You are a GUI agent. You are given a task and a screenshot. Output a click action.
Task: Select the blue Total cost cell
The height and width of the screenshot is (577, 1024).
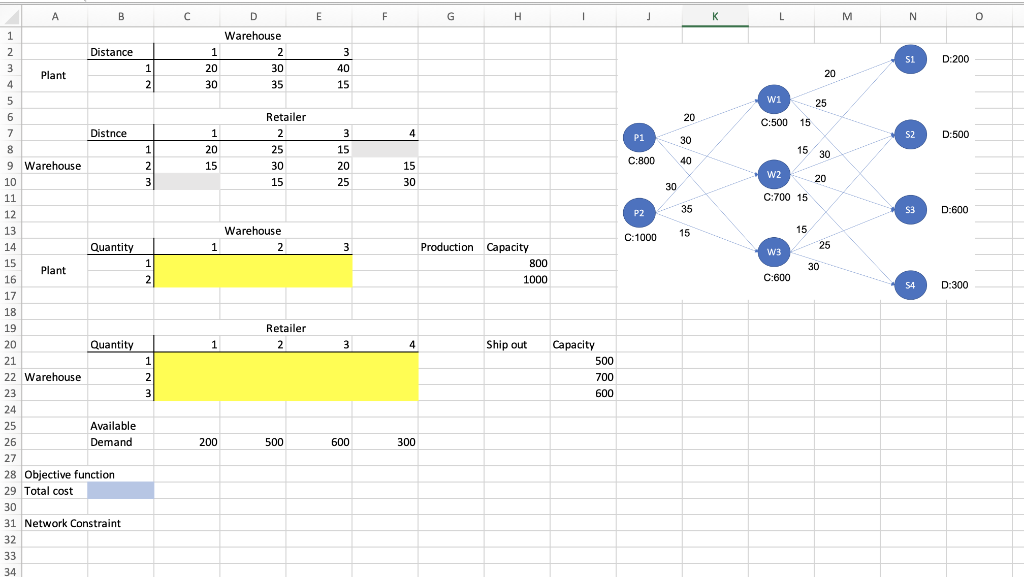pyautogui.click(x=119, y=490)
